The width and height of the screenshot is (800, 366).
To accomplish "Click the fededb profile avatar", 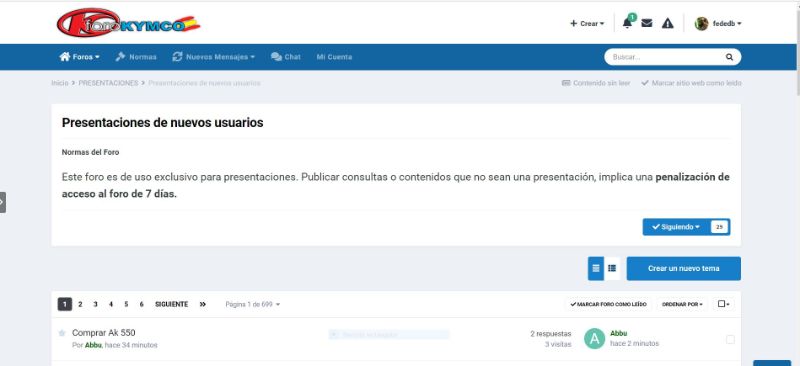I will pyautogui.click(x=702, y=23).
